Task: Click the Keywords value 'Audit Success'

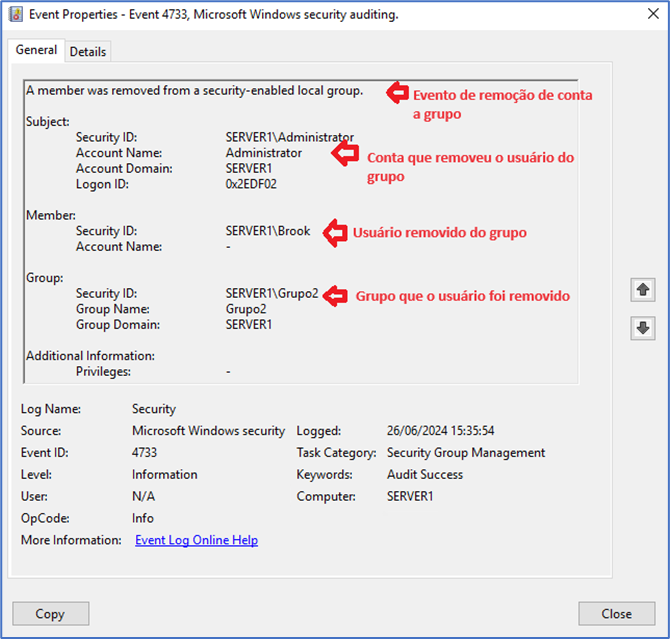Action: (x=425, y=475)
